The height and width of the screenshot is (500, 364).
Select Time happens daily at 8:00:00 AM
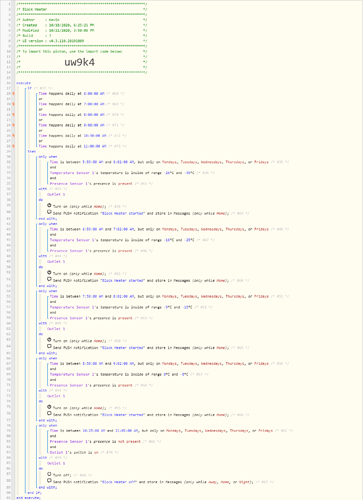71,115
